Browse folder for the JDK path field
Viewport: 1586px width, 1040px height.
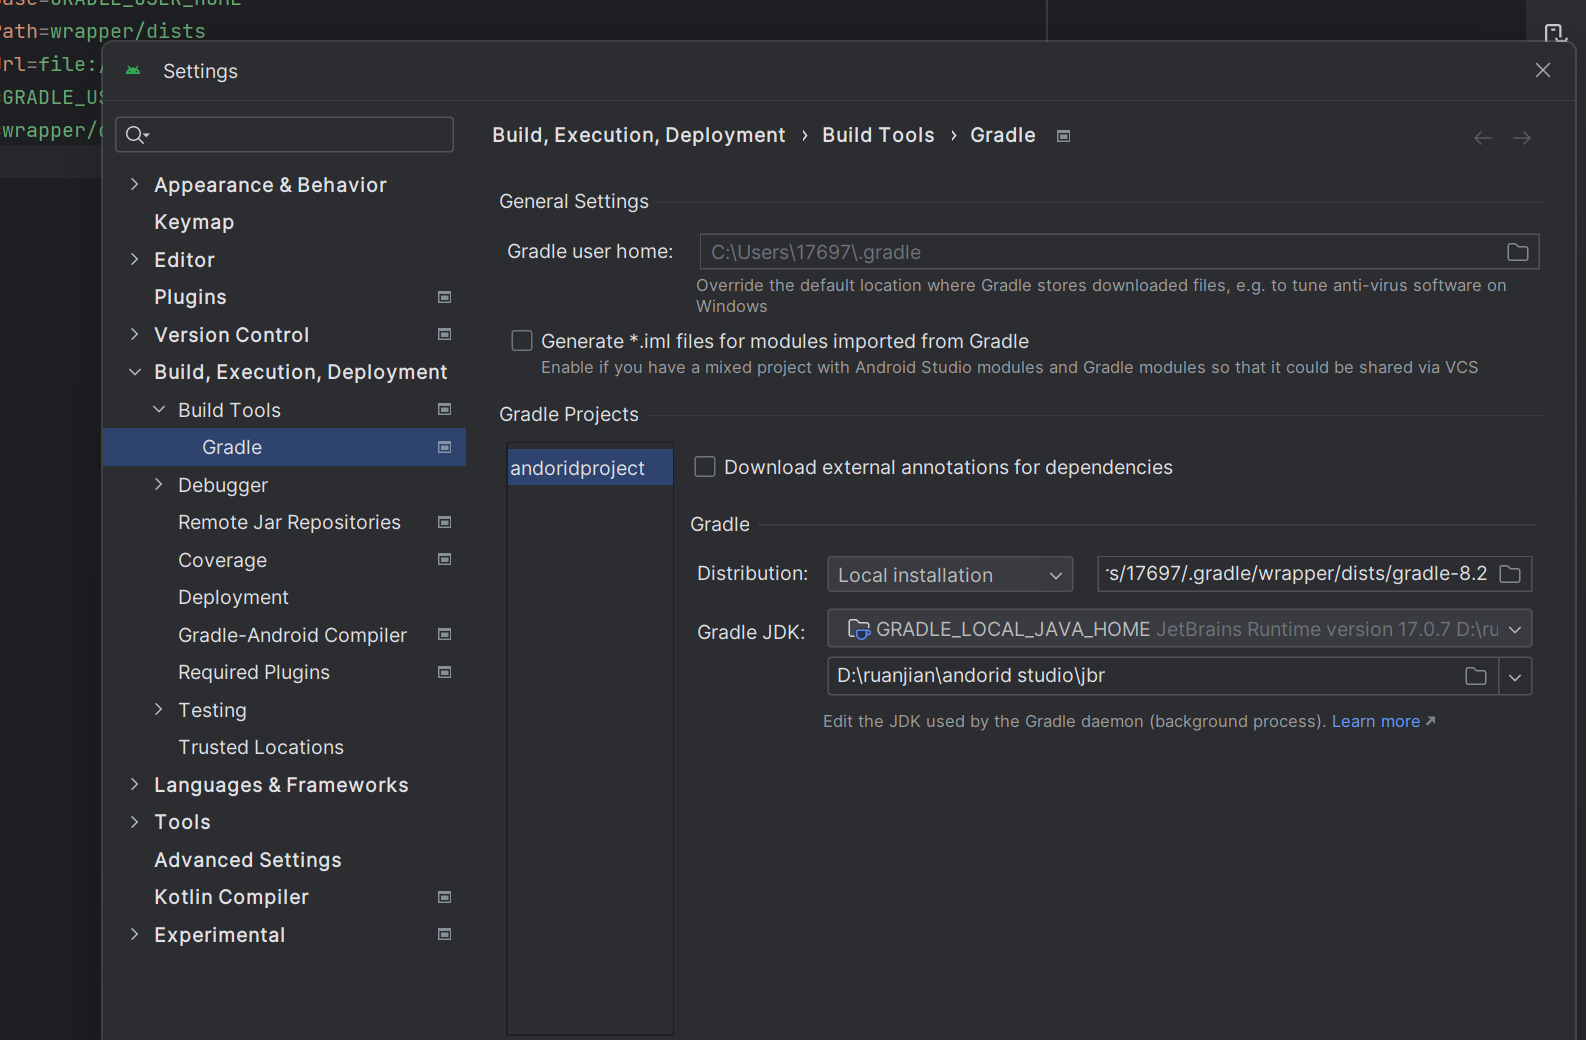click(x=1476, y=676)
